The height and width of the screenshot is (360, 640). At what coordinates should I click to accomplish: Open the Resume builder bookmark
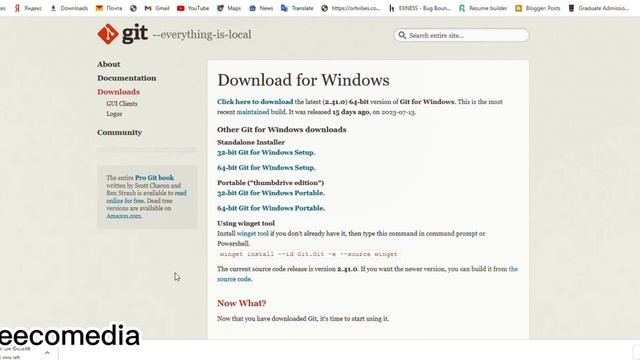coord(483,8)
